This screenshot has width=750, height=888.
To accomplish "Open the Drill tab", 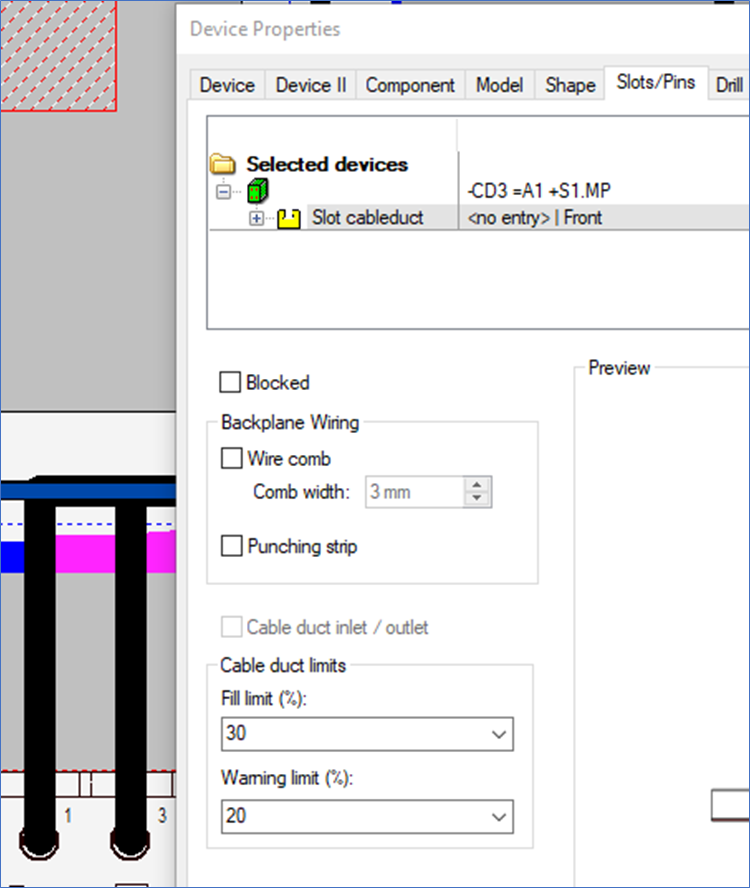I will click(729, 85).
